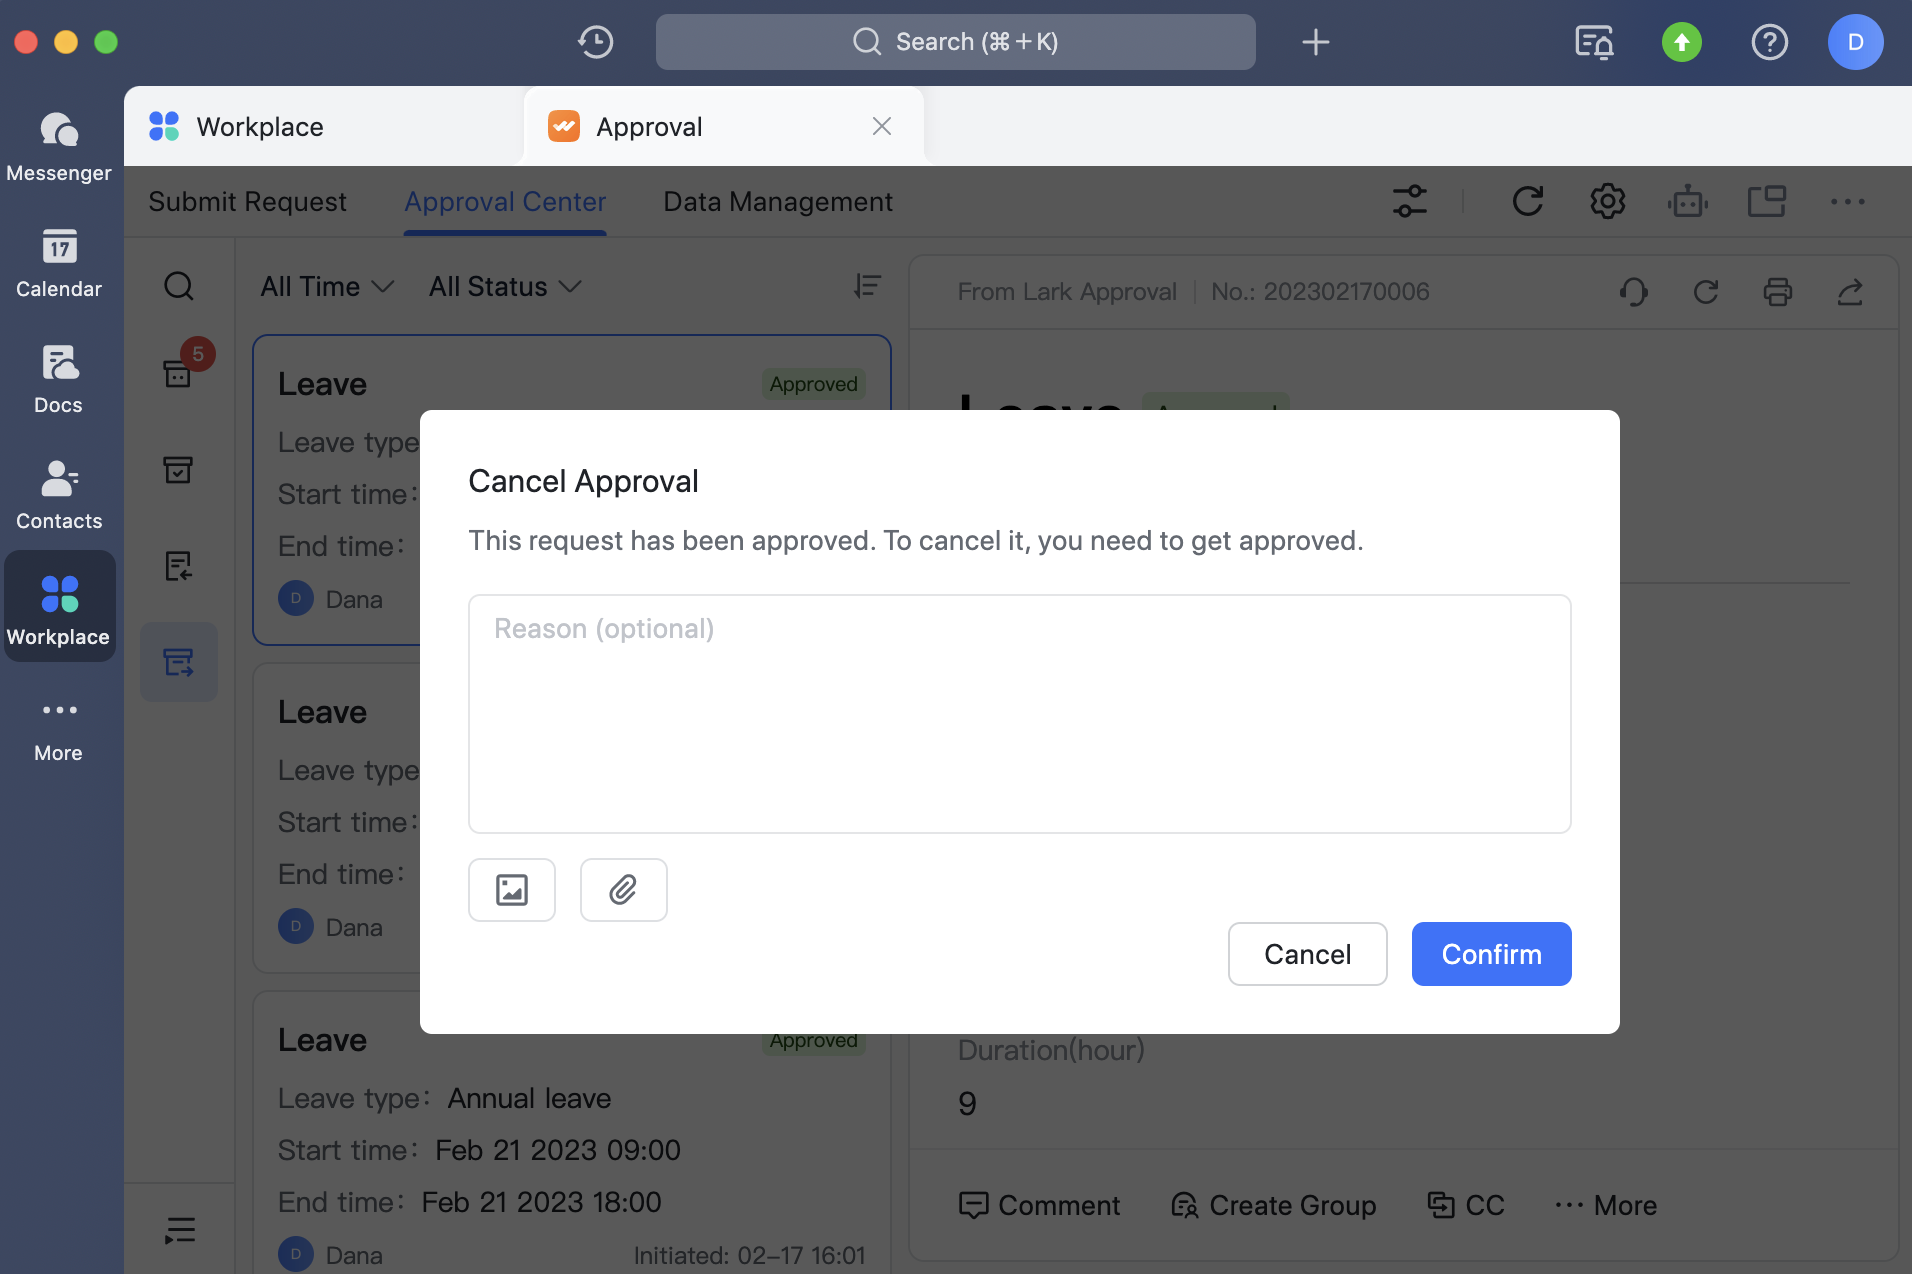
Task: Expand the All Time filter dropdown
Action: coord(326,287)
